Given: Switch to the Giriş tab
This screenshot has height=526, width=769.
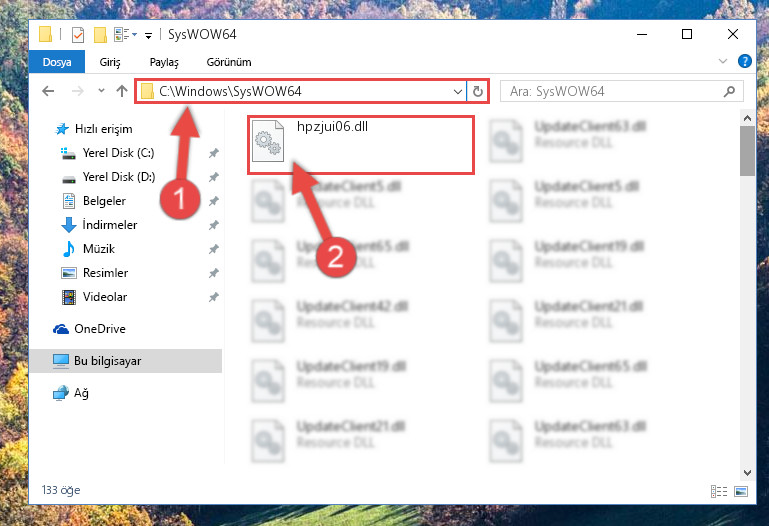Looking at the screenshot, I should tap(110, 62).
